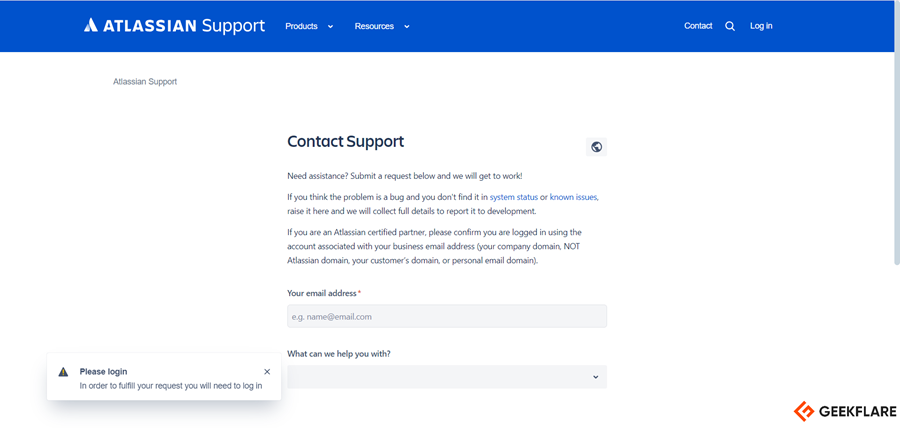Click the chevron arrow beside Products

tap(330, 26)
